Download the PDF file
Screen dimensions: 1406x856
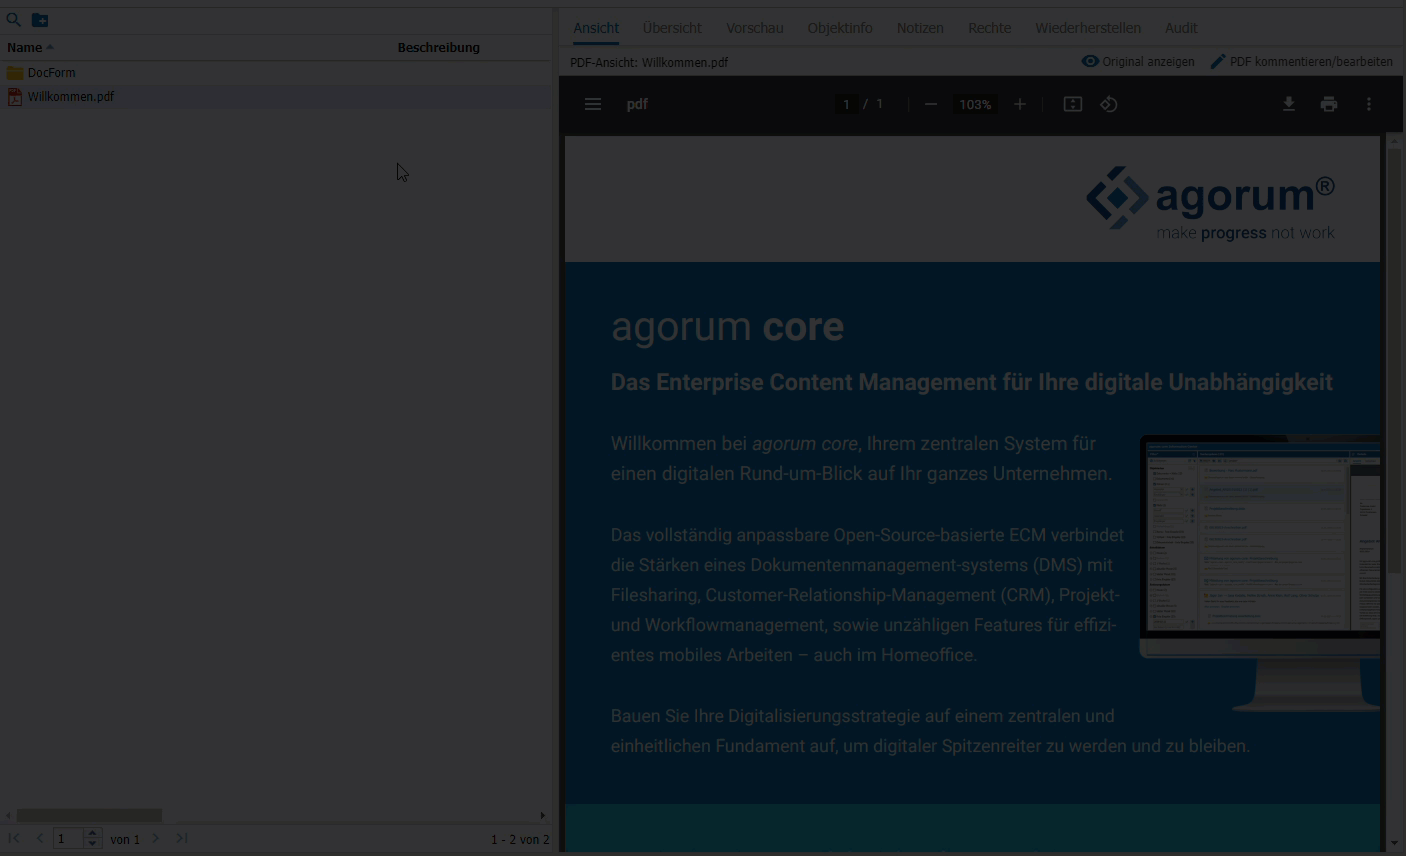[1289, 104]
